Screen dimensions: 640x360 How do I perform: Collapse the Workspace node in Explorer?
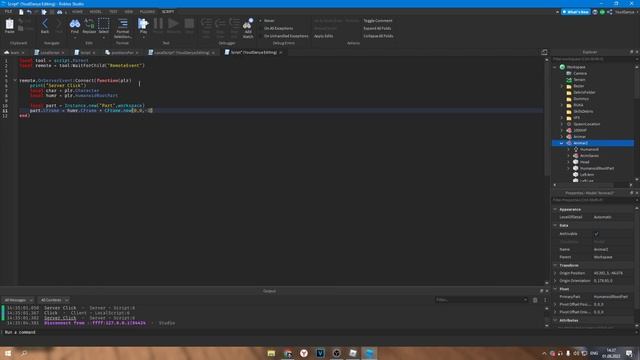coord(555,67)
